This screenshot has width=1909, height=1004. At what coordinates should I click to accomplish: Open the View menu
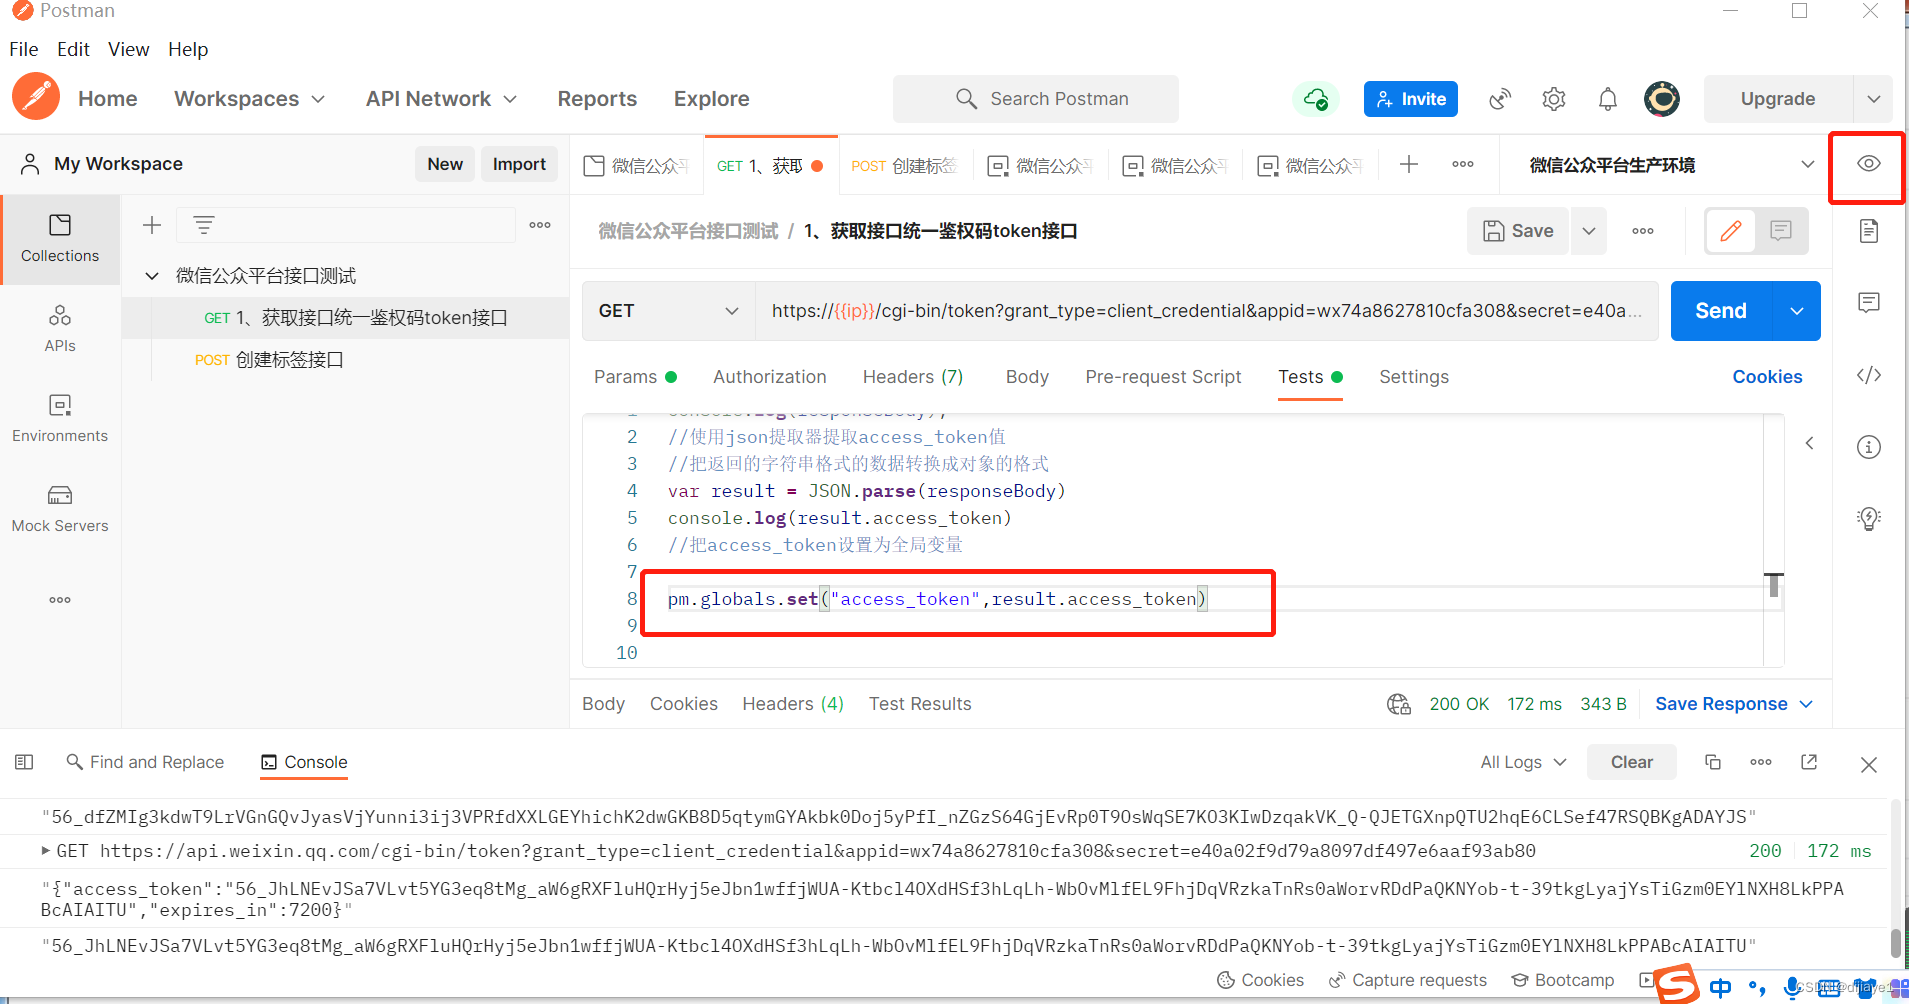[128, 49]
